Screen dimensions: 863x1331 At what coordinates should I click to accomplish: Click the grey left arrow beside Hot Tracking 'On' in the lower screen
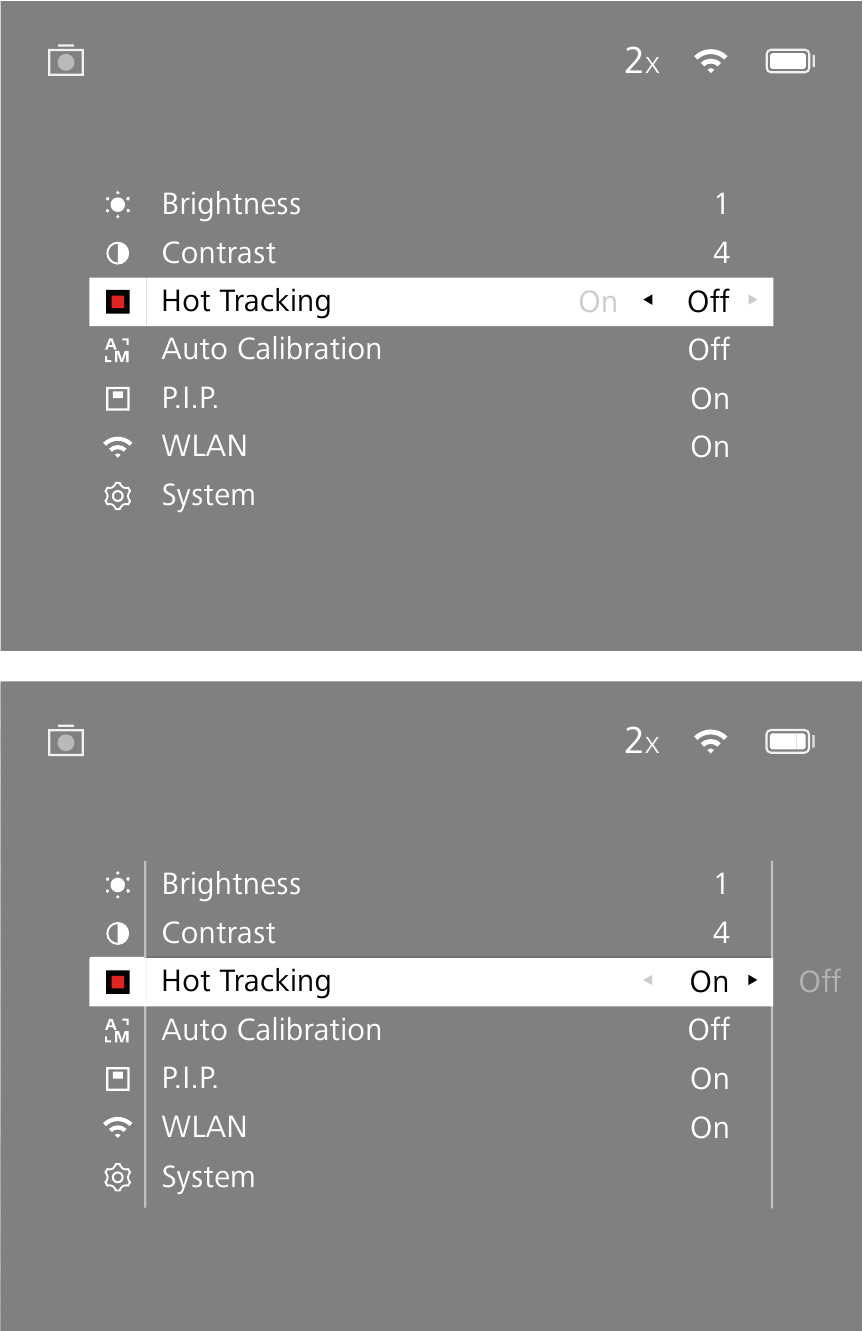click(648, 980)
